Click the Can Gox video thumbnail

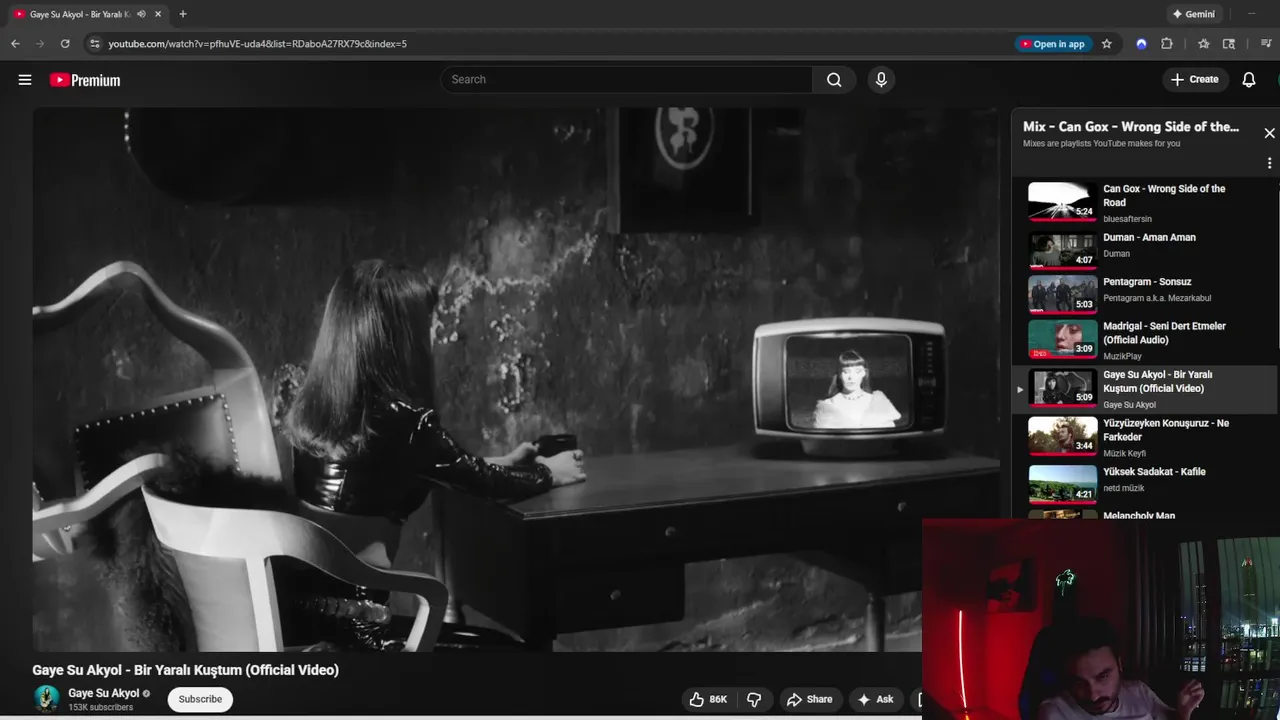pos(1062,201)
